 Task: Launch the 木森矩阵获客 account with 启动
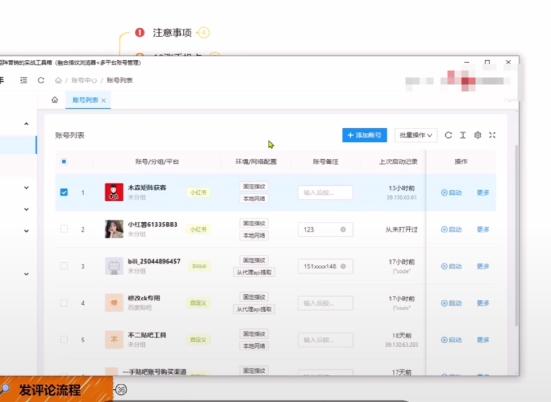click(x=451, y=193)
